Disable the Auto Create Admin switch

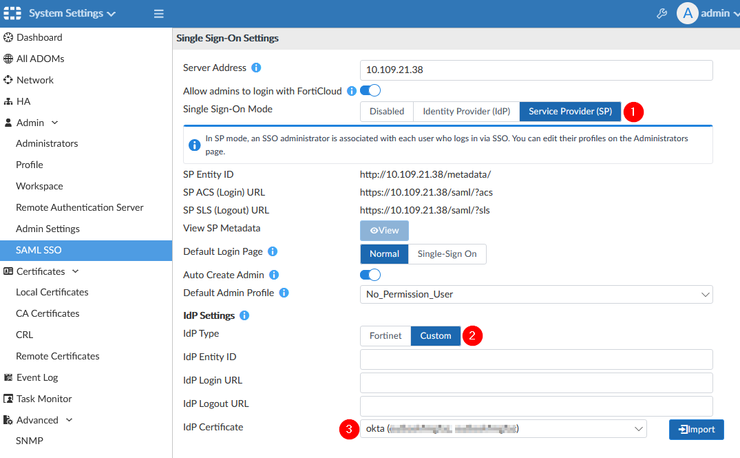tap(370, 274)
